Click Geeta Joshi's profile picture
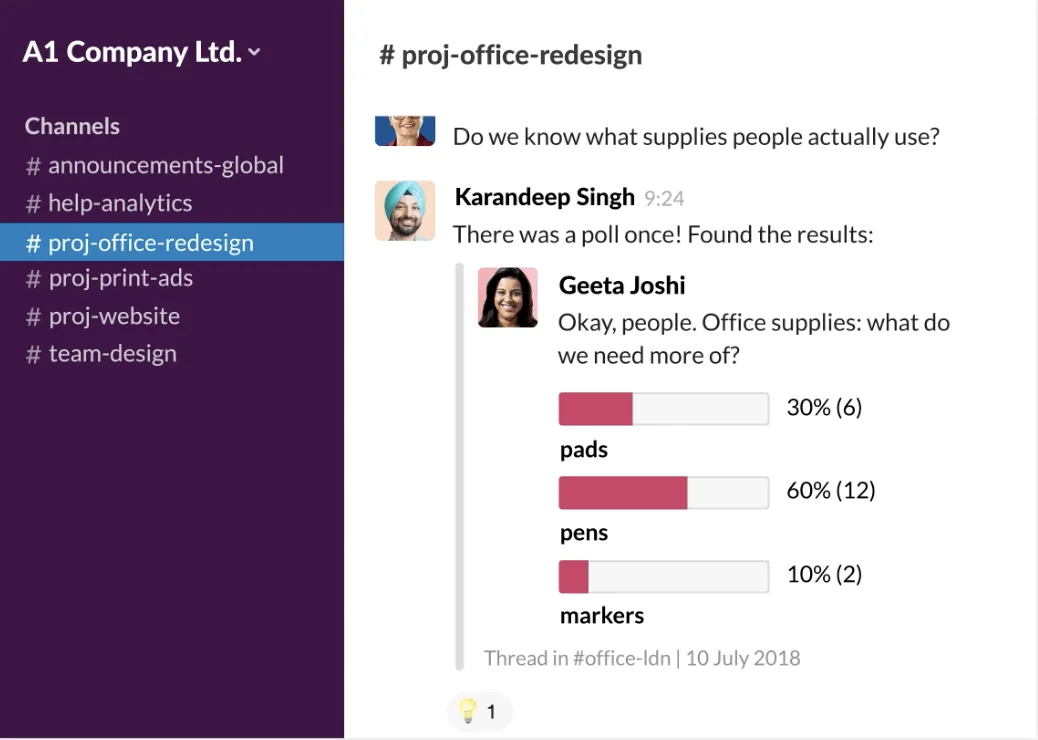The width and height of the screenshot is (1038, 740). (508, 297)
